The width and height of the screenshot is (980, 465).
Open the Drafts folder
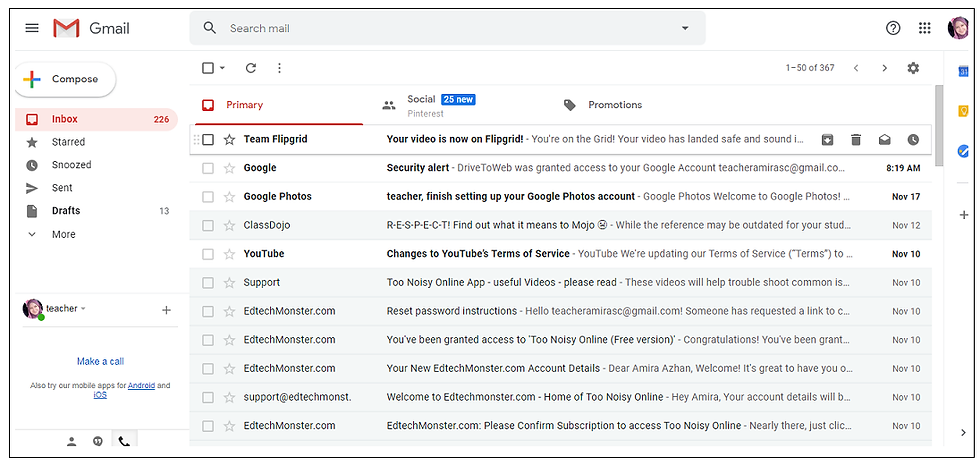(96, 211)
